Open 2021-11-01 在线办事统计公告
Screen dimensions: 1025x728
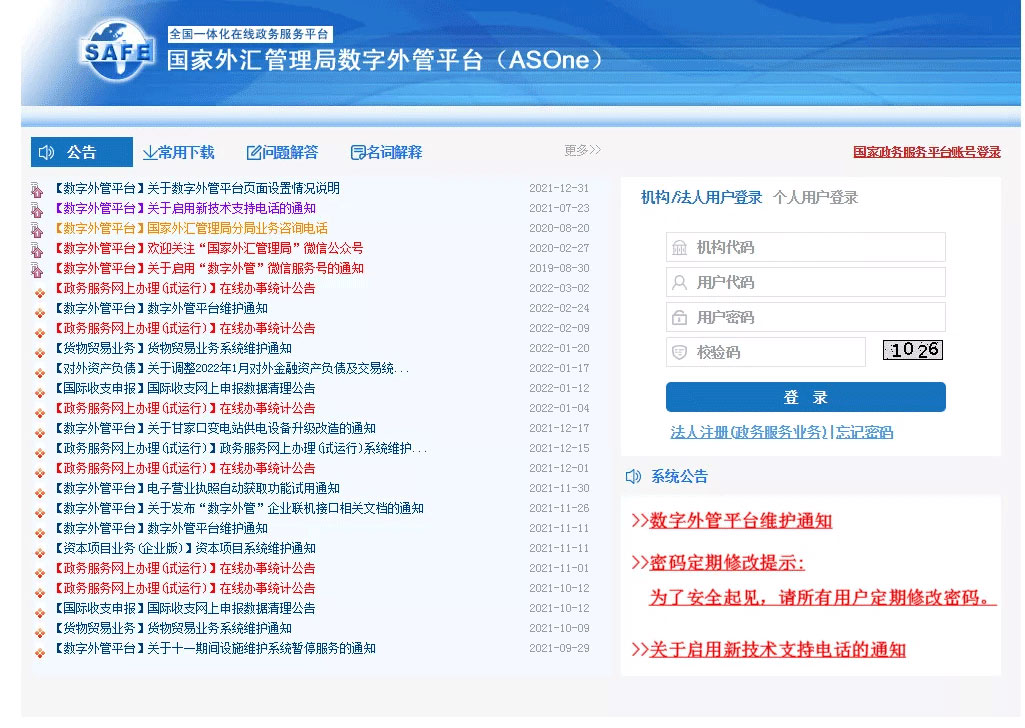pyautogui.click(x=184, y=569)
